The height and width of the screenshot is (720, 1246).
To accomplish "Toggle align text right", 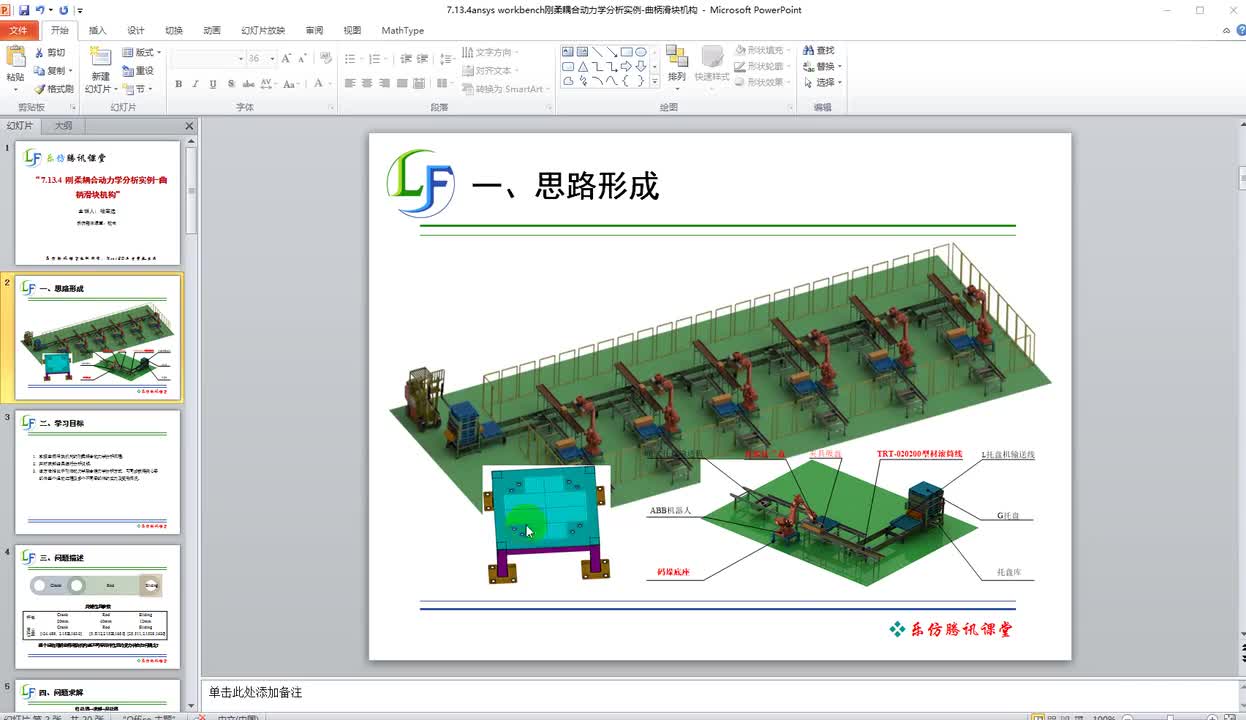I will coord(385,84).
